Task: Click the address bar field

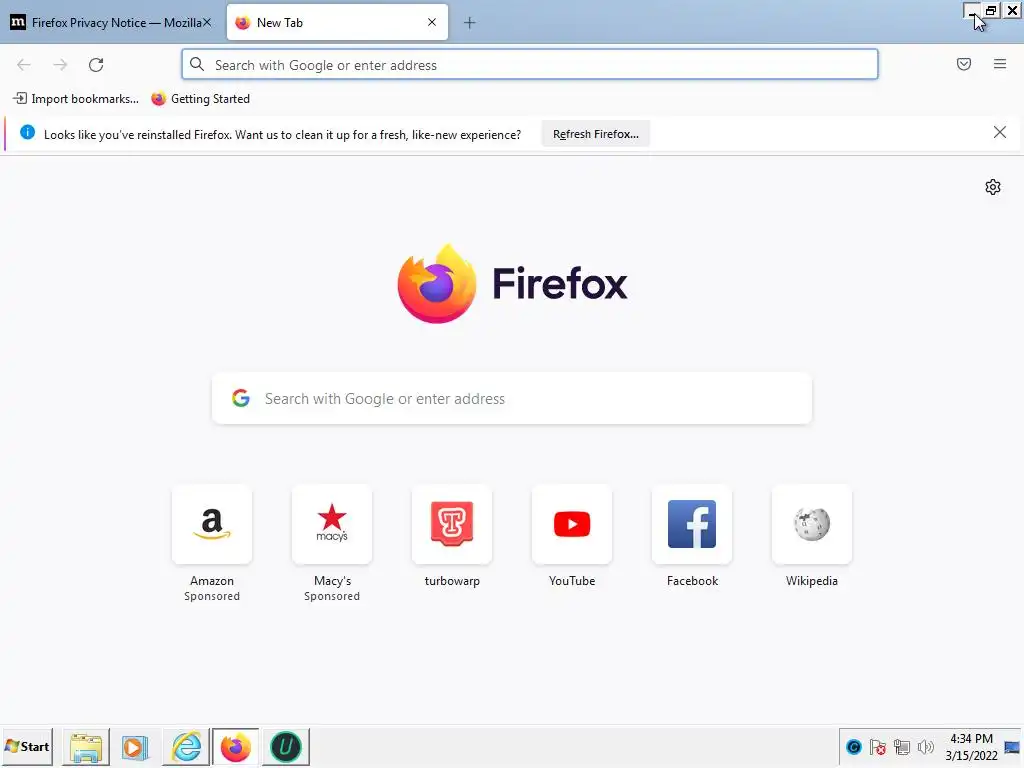Action: click(x=530, y=65)
